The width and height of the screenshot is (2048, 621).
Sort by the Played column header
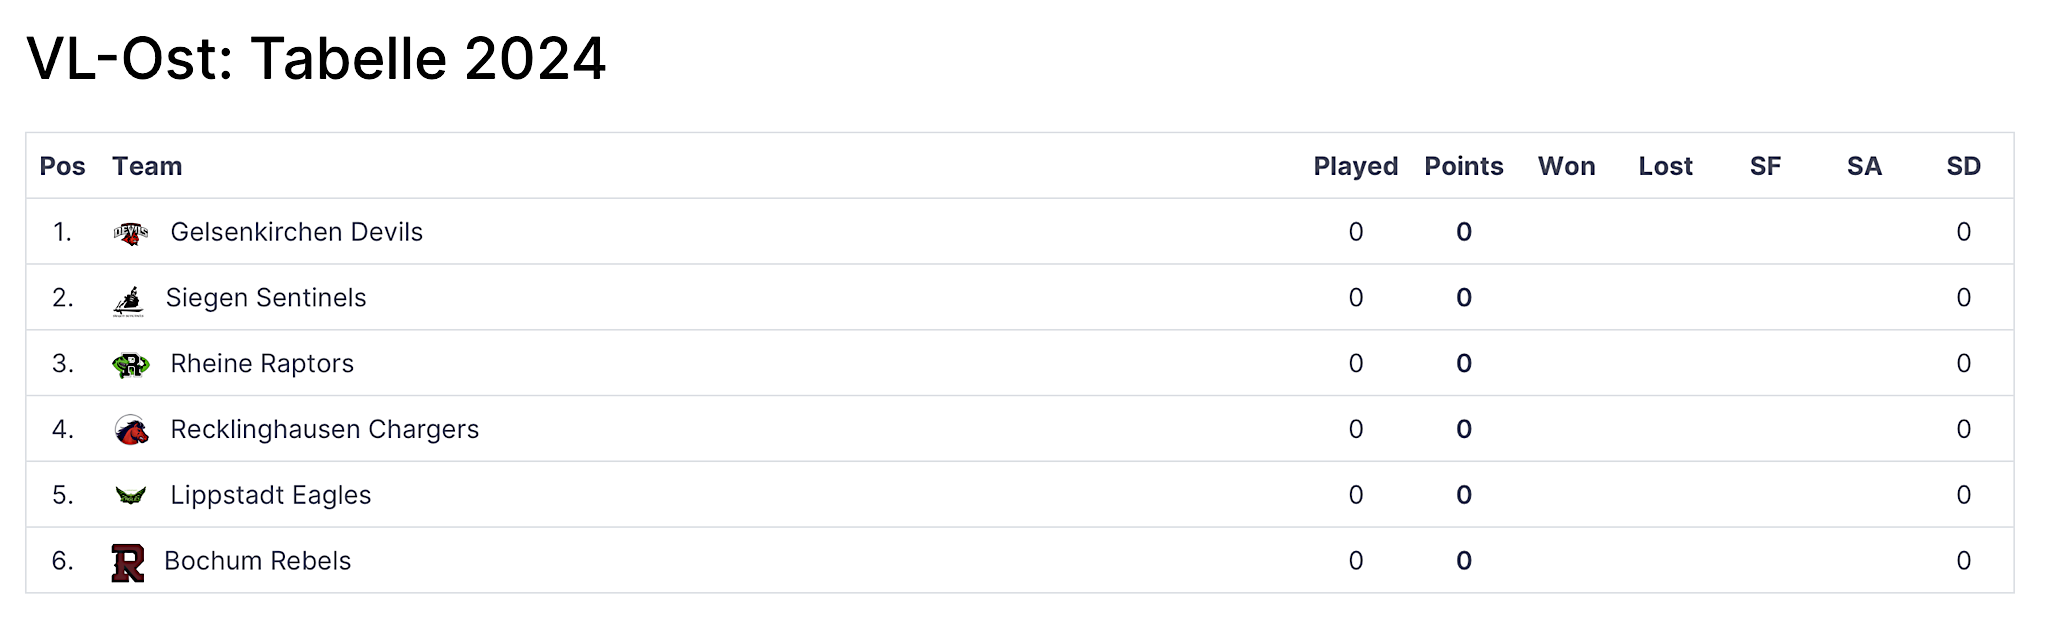[1355, 166]
